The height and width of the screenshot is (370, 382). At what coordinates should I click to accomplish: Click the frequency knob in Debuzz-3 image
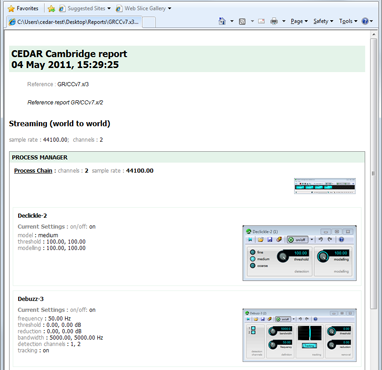(272, 345)
